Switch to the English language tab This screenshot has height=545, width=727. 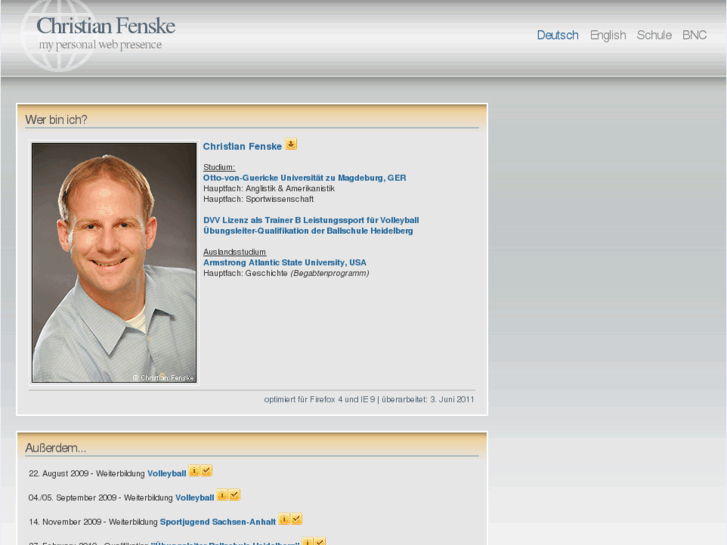click(x=608, y=35)
